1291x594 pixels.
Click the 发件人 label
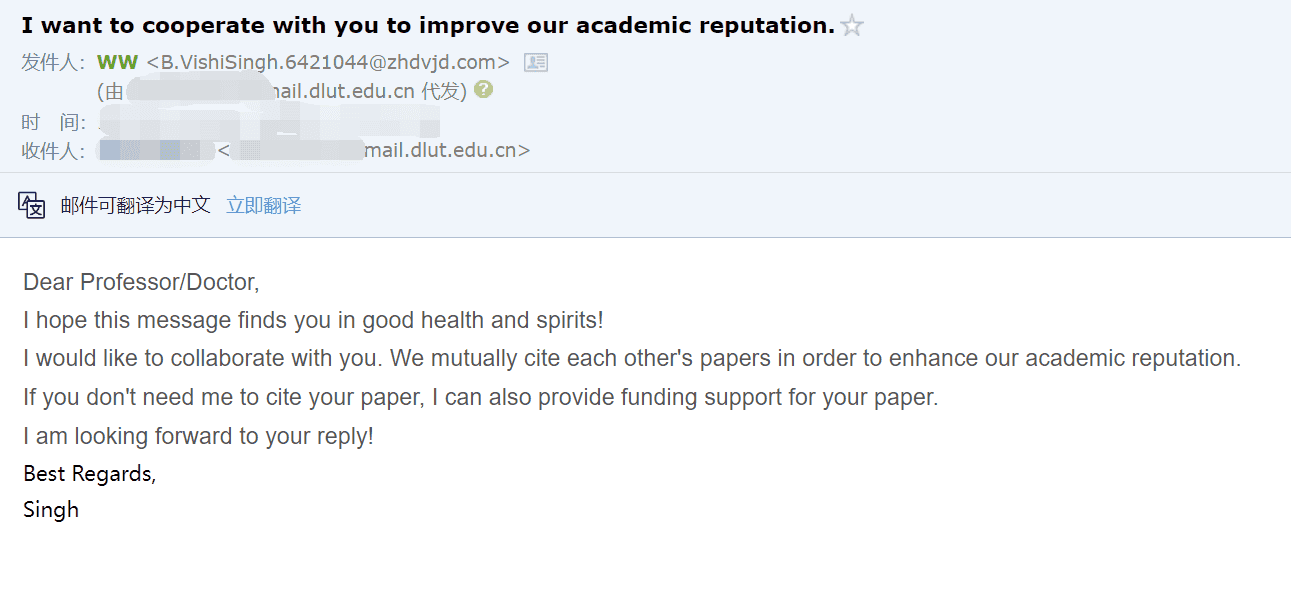click(x=54, y=62)
